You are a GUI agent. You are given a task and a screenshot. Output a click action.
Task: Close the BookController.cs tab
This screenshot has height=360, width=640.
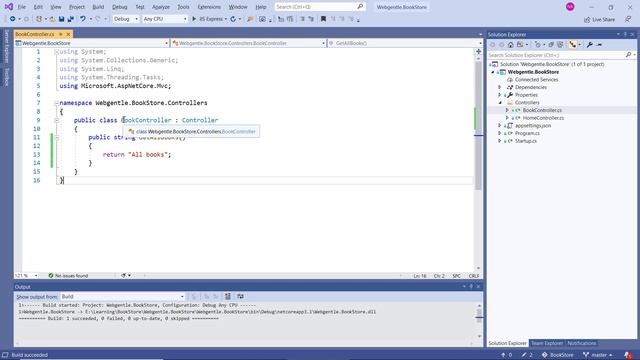click(x=68, y=34)
